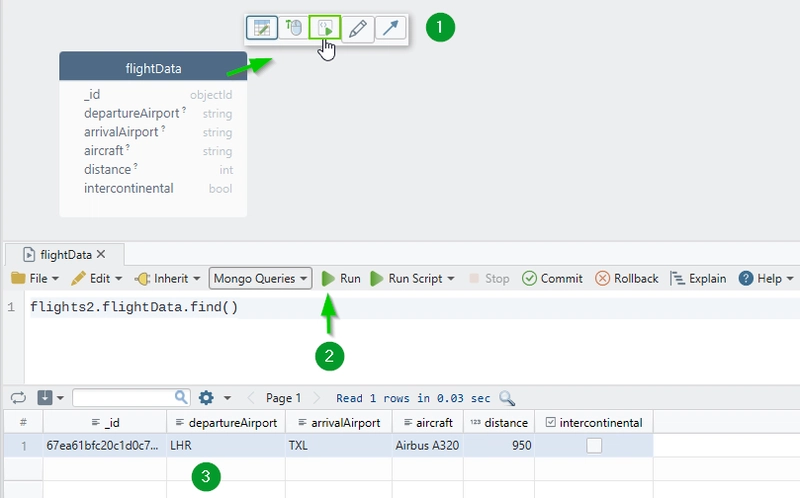Select the pencil edit icon
The height and width of the screenshot is (498, 800).
pos(358,28)
